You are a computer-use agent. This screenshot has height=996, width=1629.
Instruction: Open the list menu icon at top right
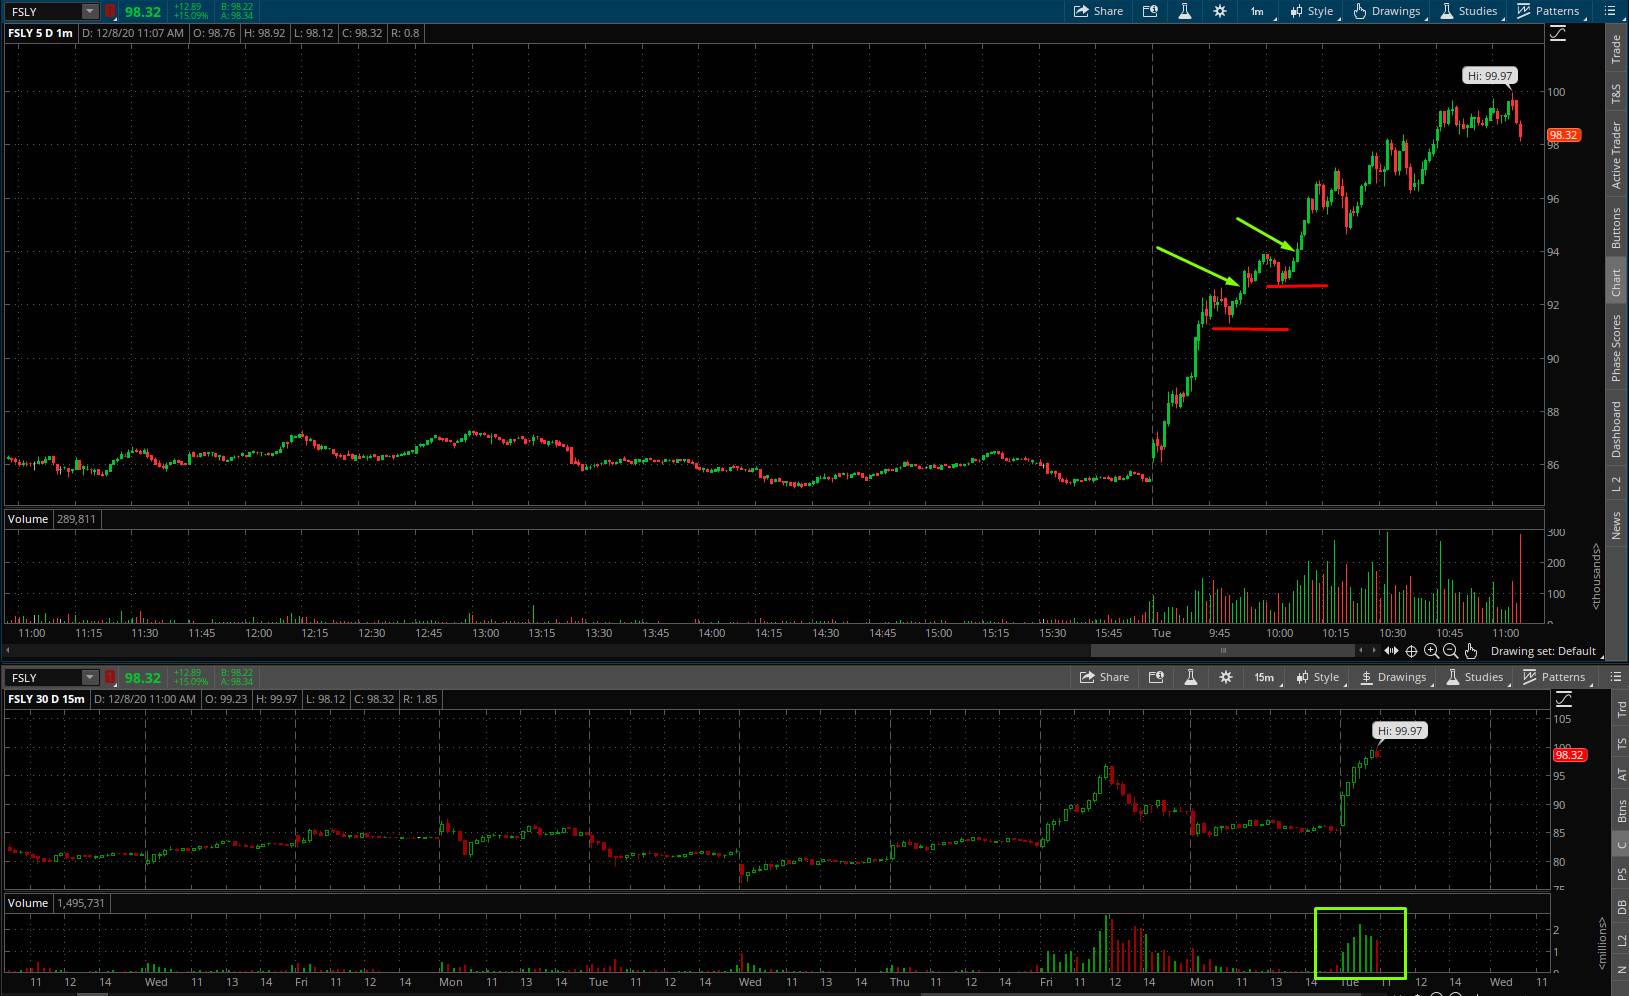coord(1610,11)
